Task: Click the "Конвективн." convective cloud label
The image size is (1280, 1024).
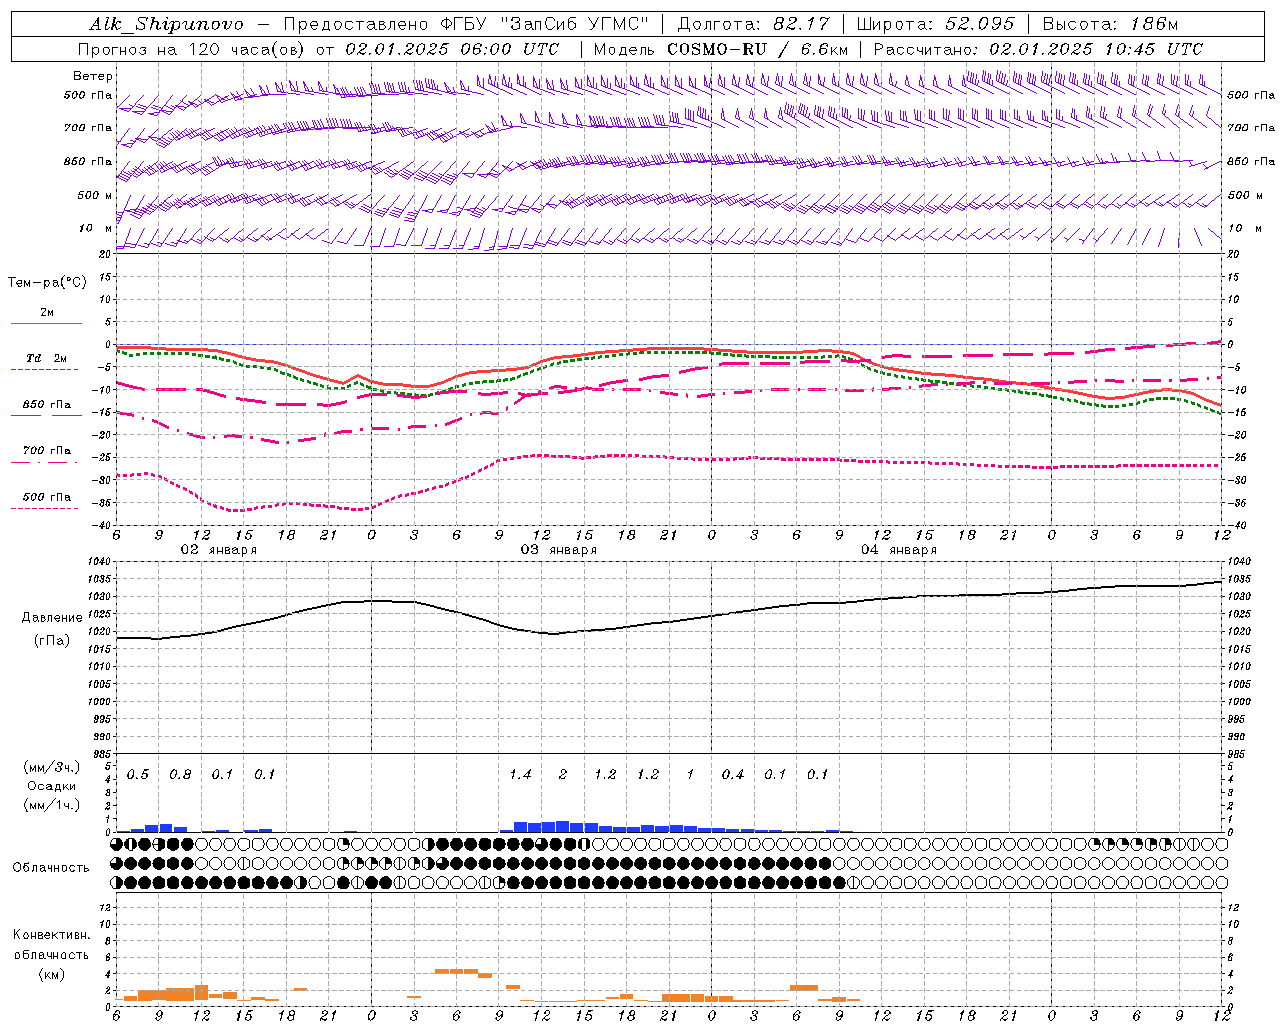Action: (x=51, y=935)
